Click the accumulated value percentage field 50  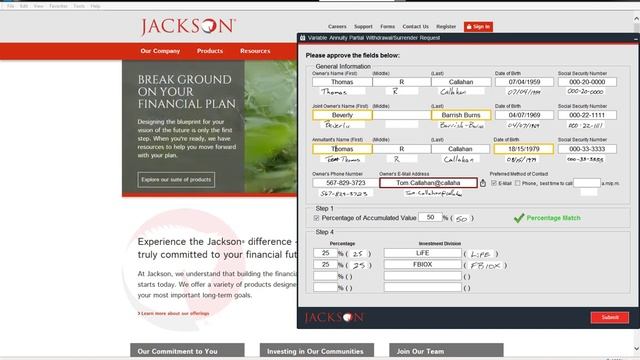click(430, 218)
